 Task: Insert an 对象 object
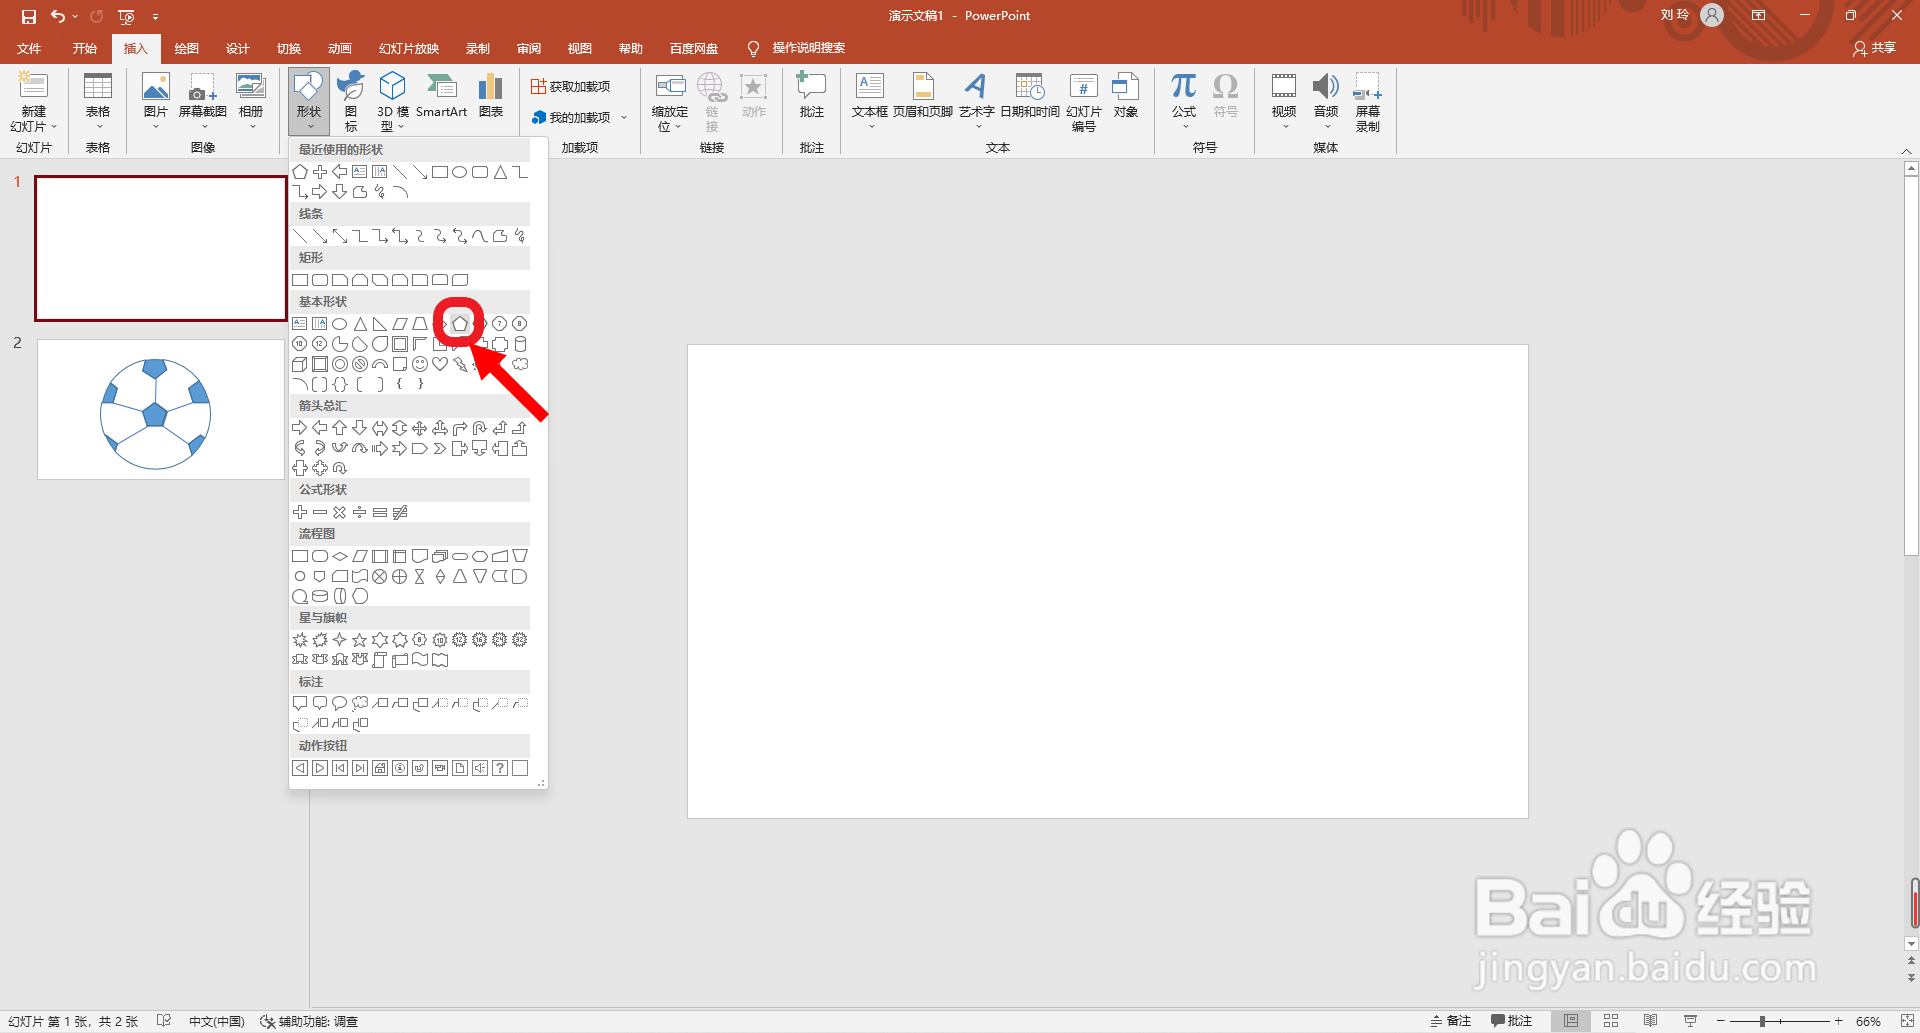[1126, 96]
